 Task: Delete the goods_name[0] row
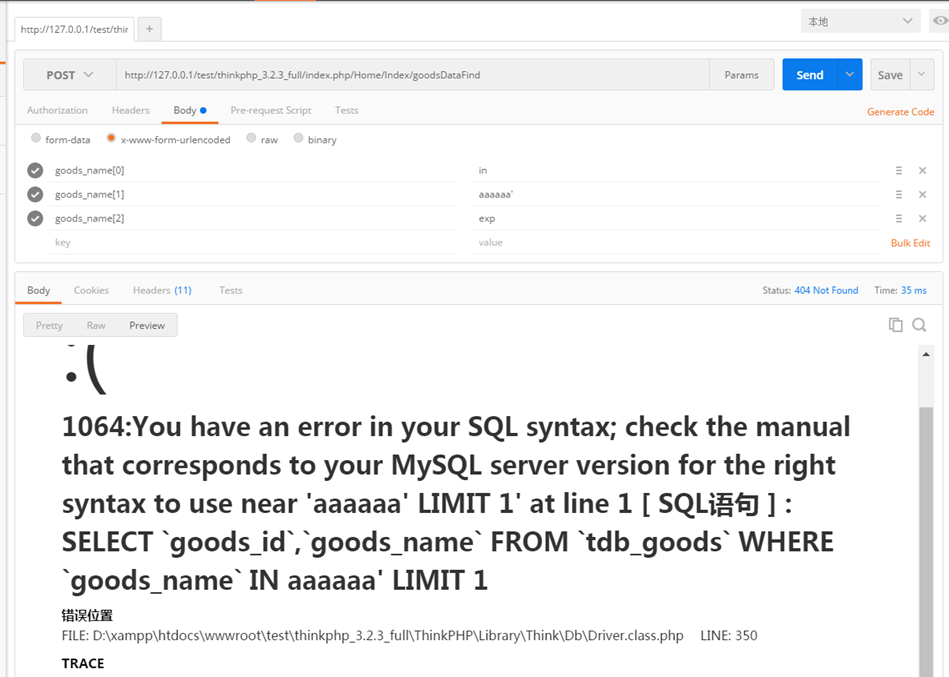(922, 171)
